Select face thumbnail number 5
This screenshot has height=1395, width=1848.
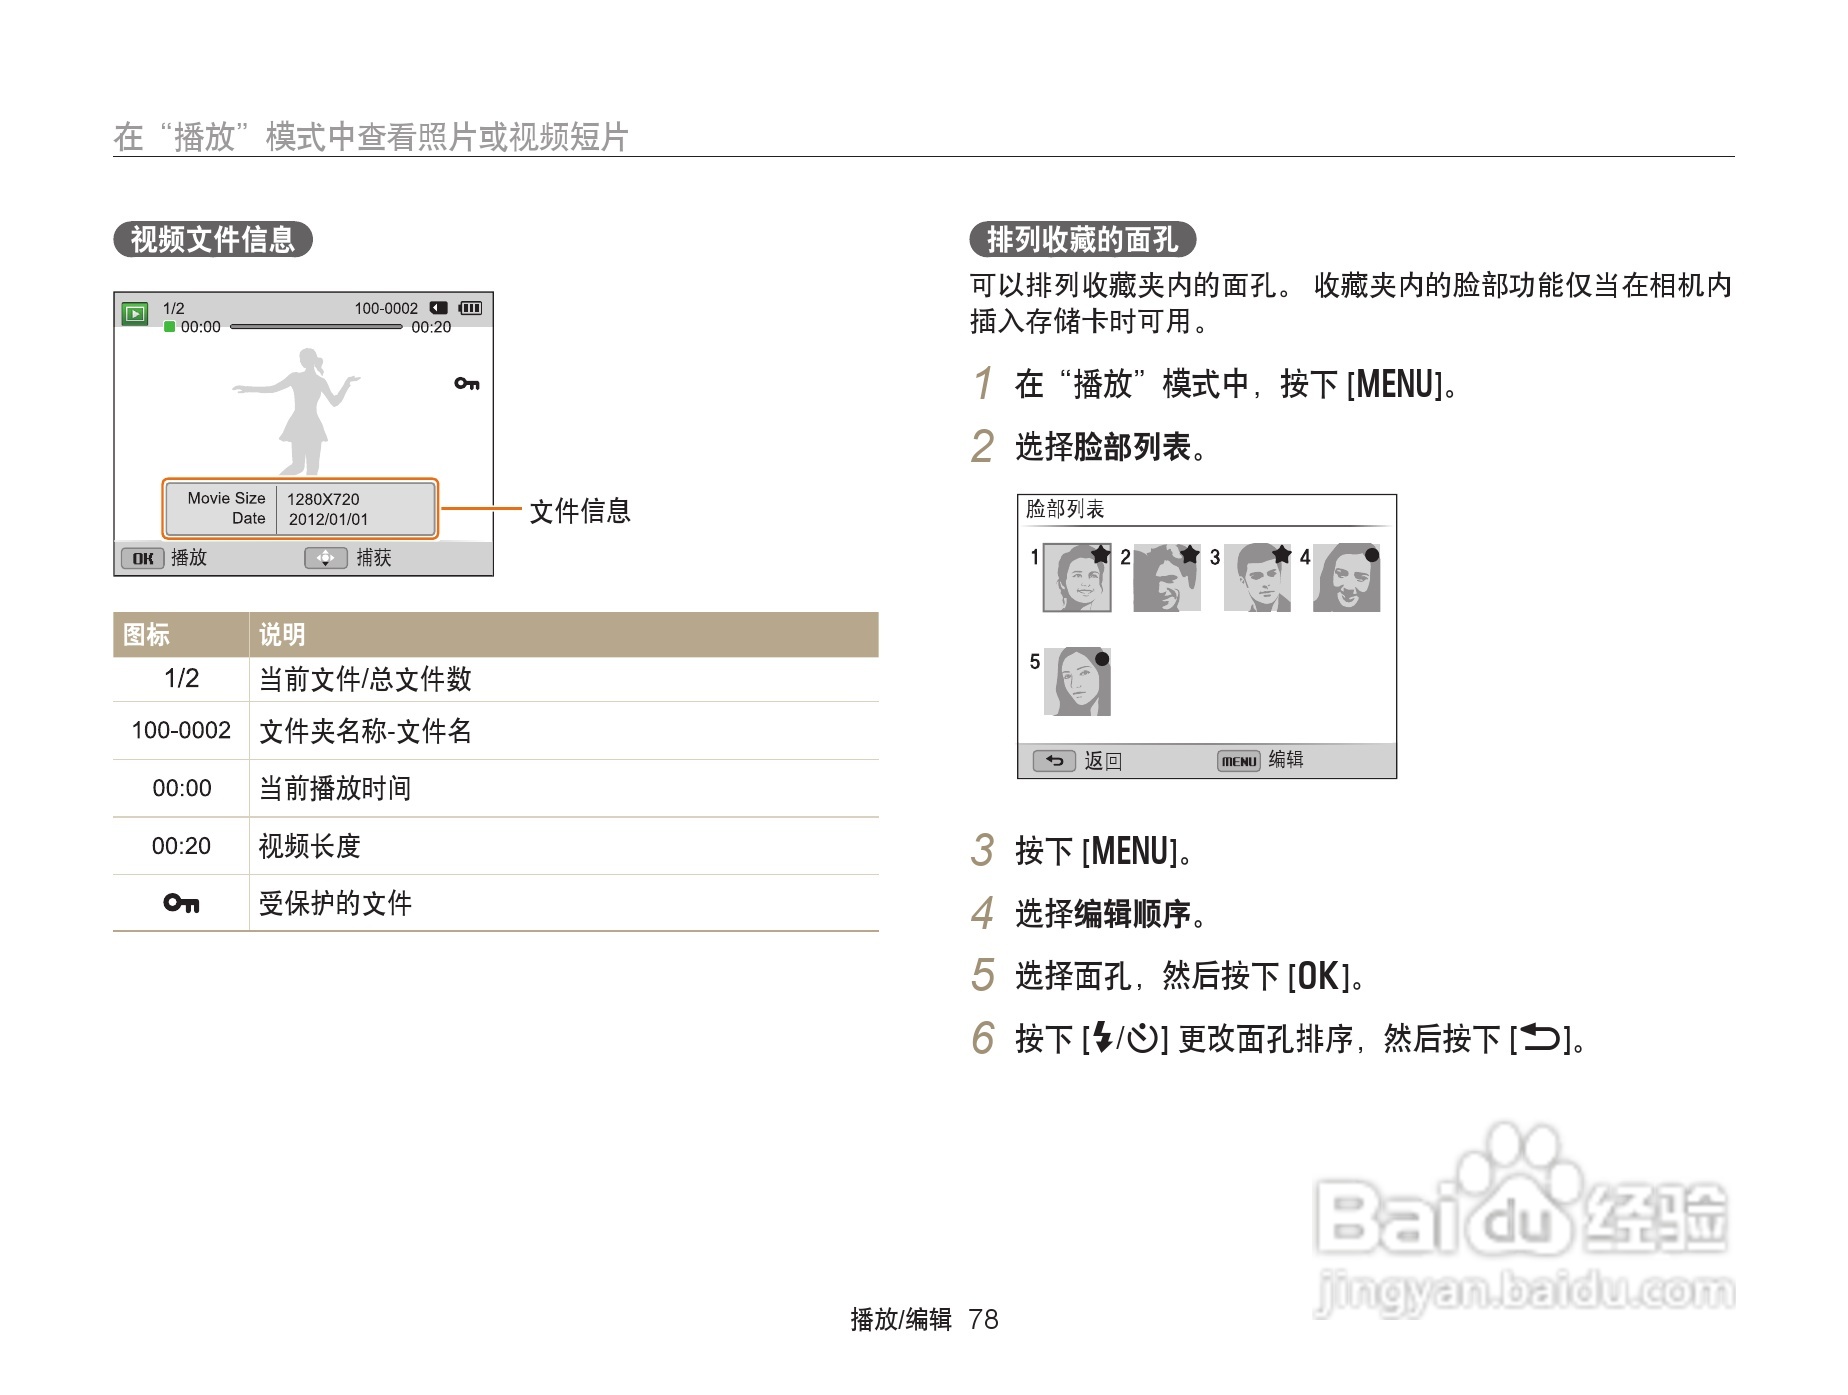1077,682
